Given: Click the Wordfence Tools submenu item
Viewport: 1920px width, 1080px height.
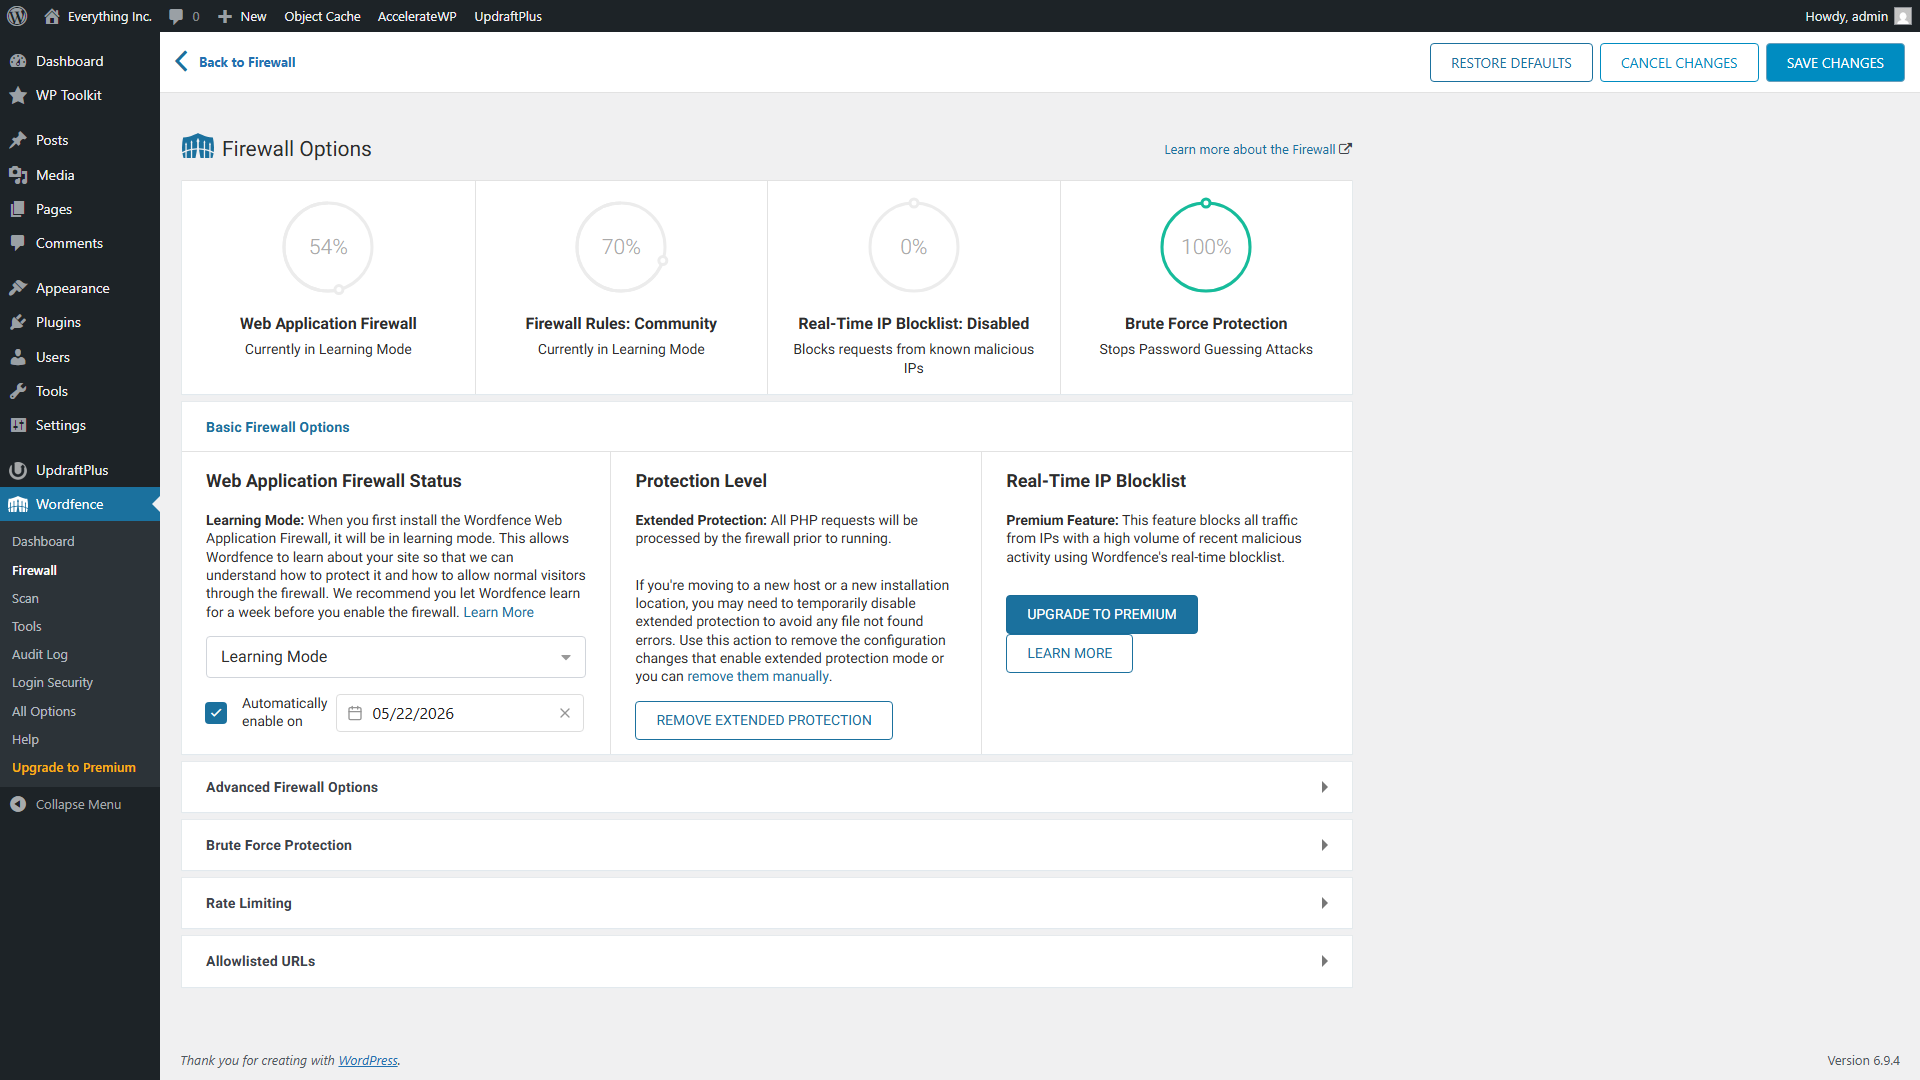Looking at the screenshot, I should click(27, 626).
